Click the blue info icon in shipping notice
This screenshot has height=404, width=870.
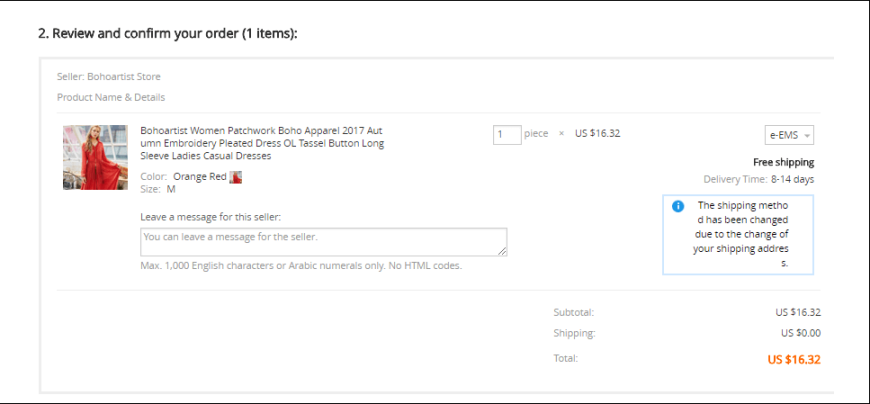point(677,206)
